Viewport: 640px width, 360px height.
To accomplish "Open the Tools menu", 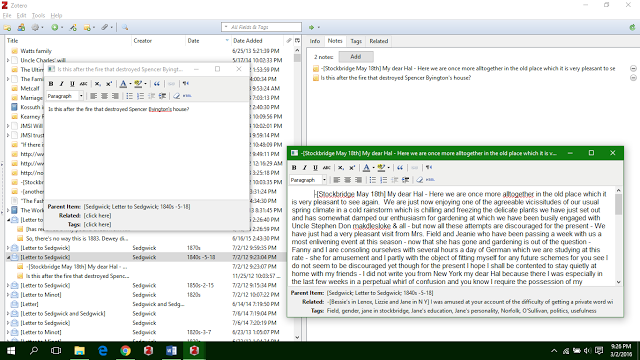I will coord(38,16).
